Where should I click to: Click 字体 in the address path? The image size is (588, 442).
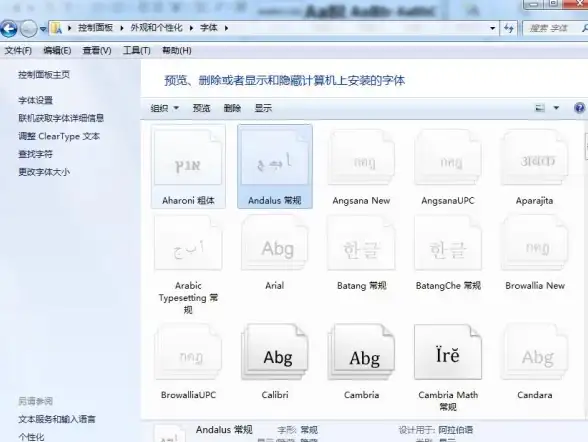coord(209,28)
